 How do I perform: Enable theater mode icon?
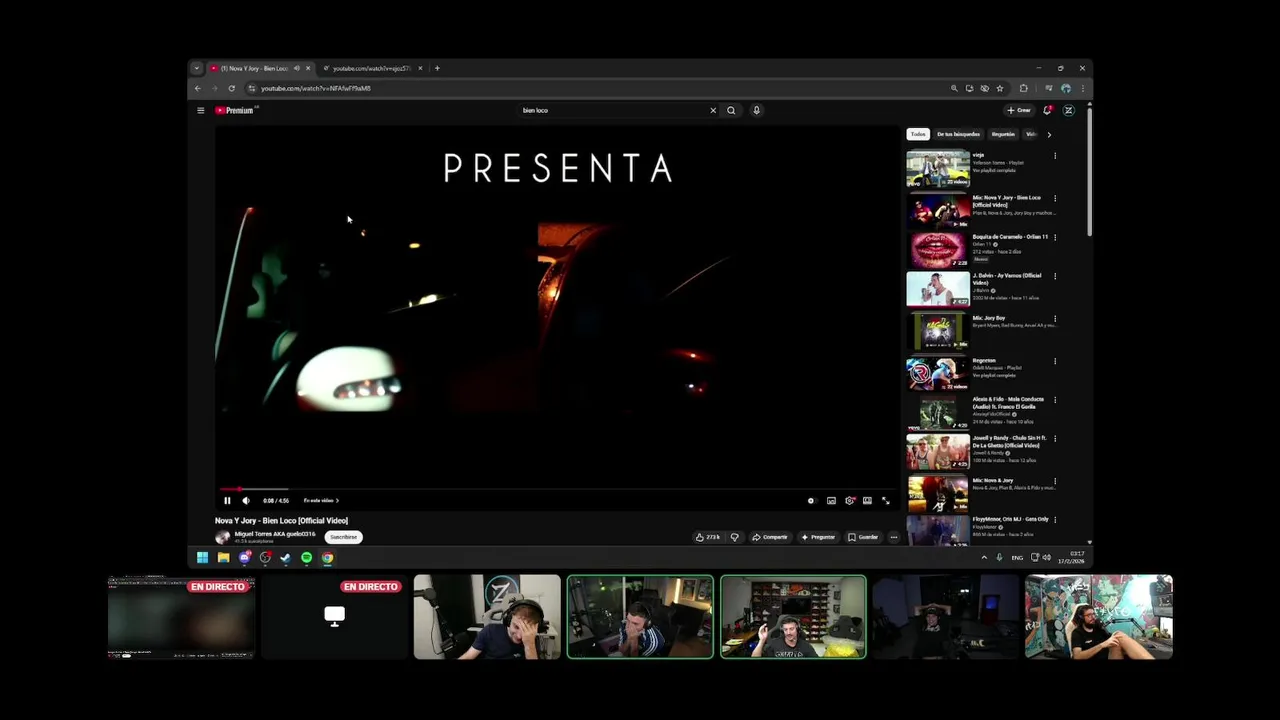click(867, 501)
